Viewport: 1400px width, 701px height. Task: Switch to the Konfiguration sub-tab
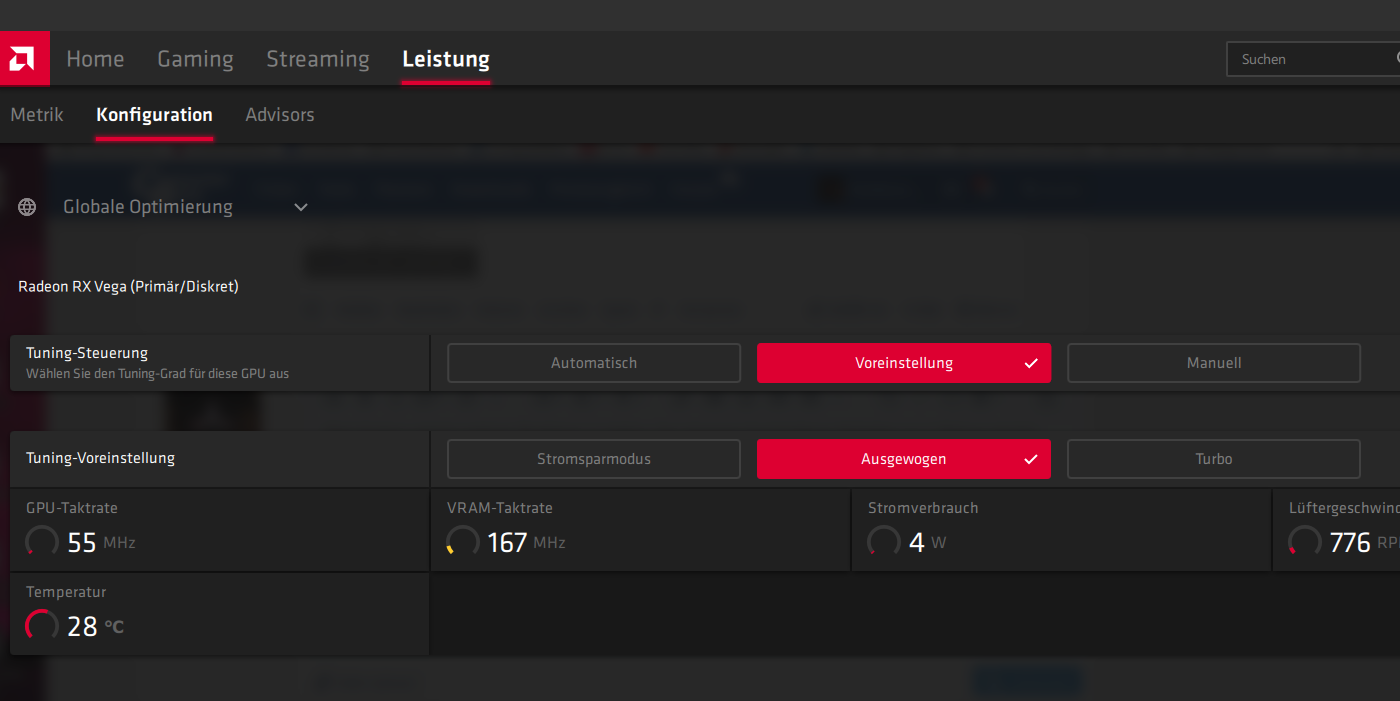[154, 115]
